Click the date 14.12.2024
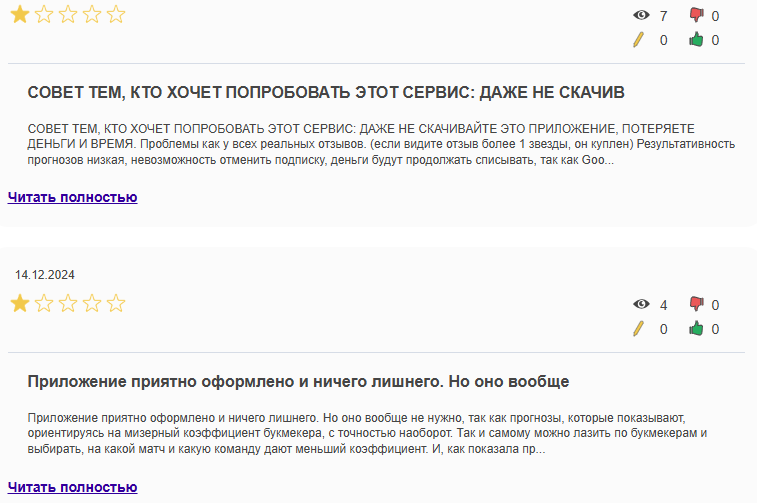757x503 pixels. [x=45, y=275]
